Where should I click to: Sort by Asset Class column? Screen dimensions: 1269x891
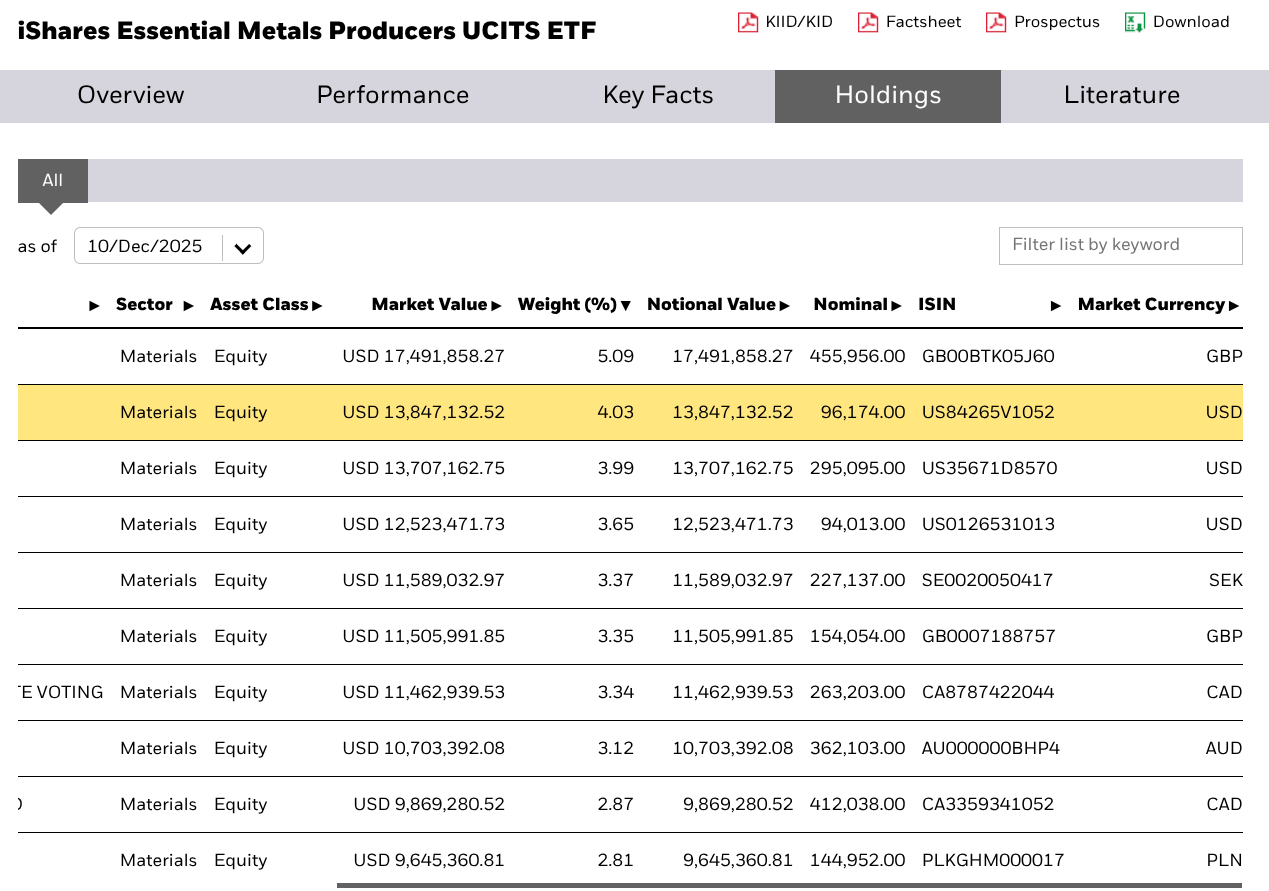point(266,305)
